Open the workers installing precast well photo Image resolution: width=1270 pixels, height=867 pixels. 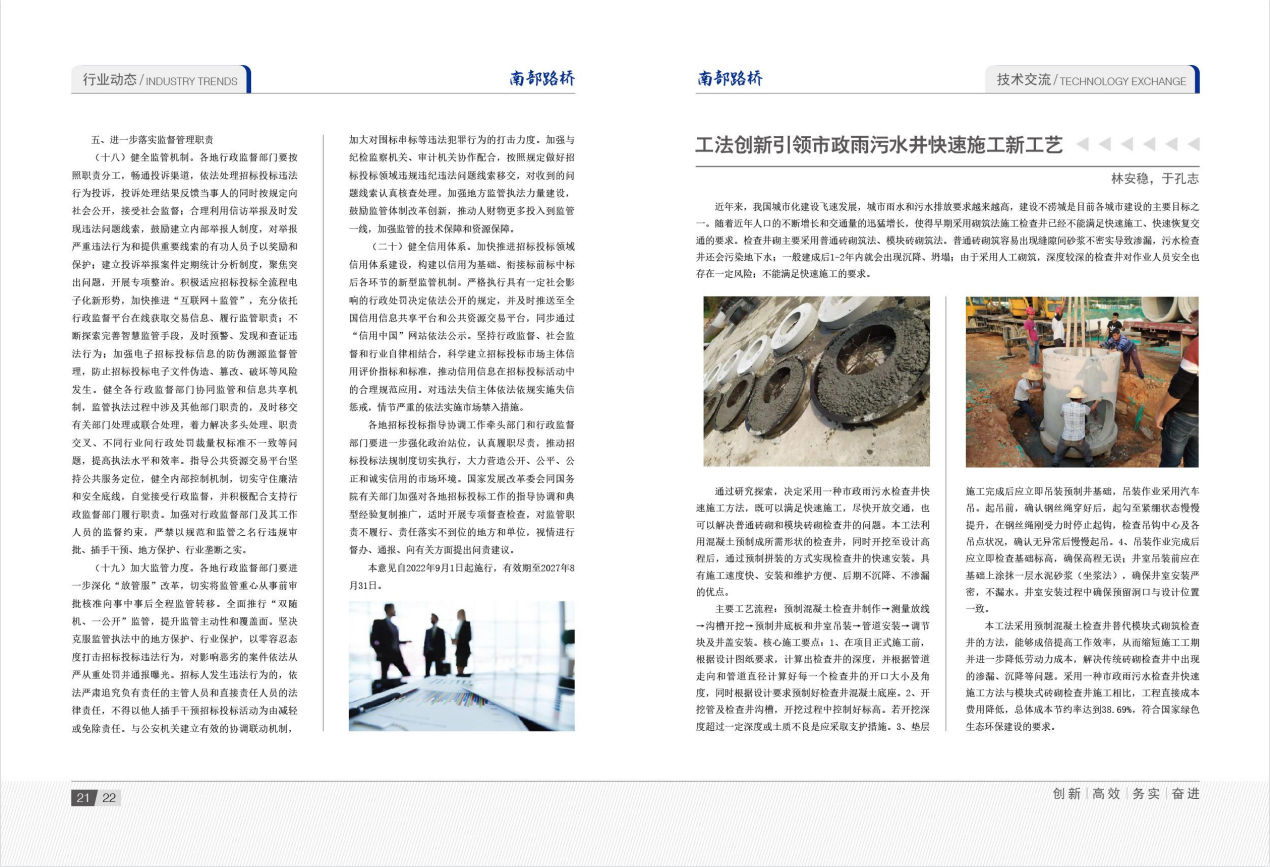pyautogui.click(x=1082, y=381)
